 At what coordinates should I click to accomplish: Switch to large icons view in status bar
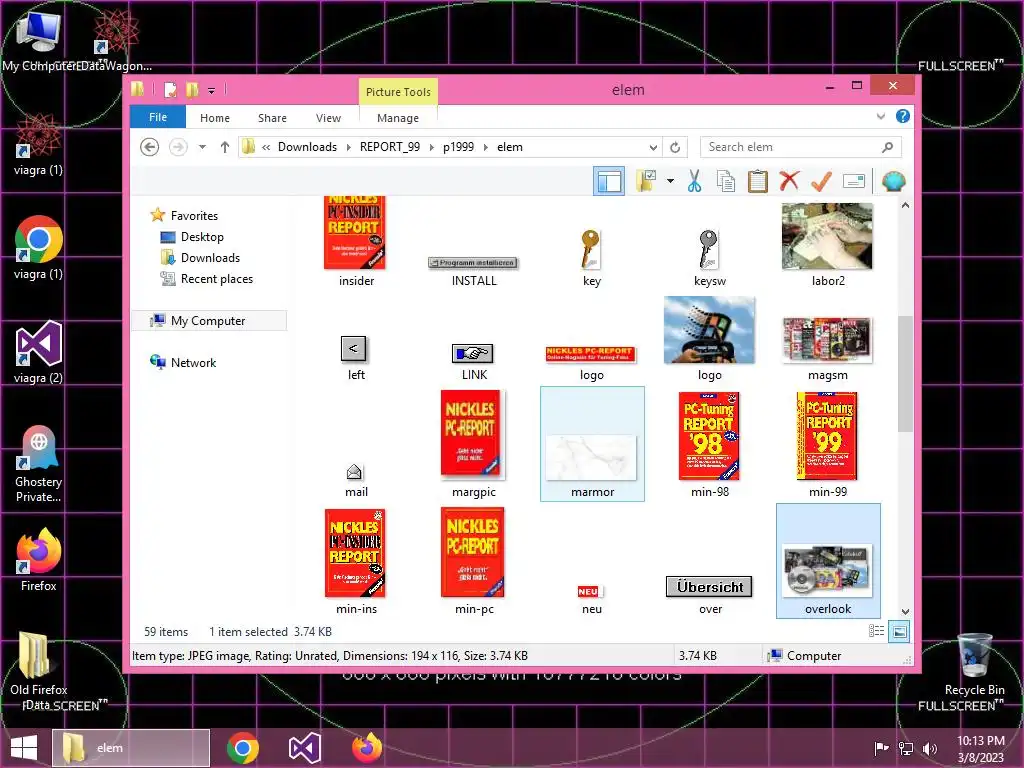899,631
